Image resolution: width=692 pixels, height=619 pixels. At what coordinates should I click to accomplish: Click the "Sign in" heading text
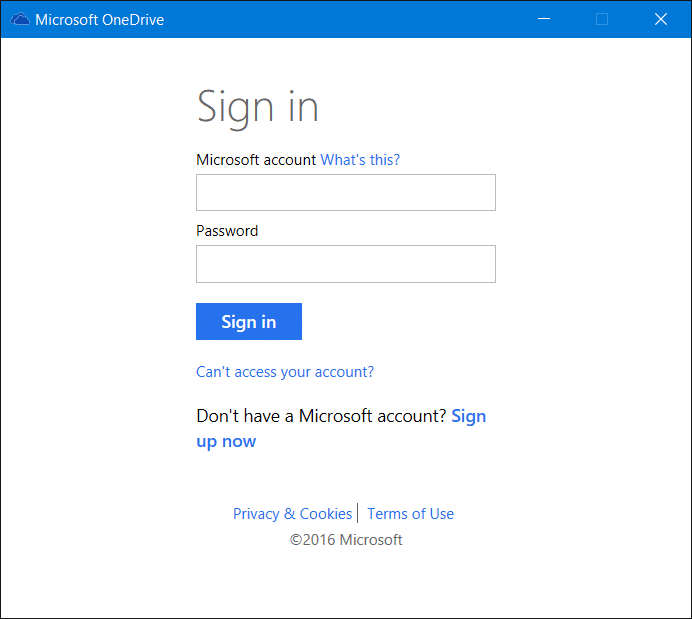tap(257, 108)
